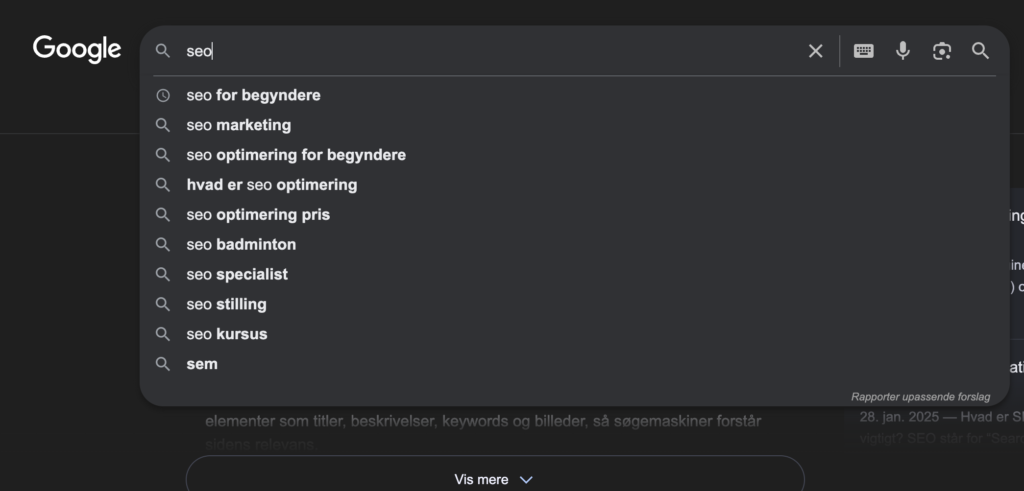Select the suggestion 'seo for begyndere'

point(575,95)
